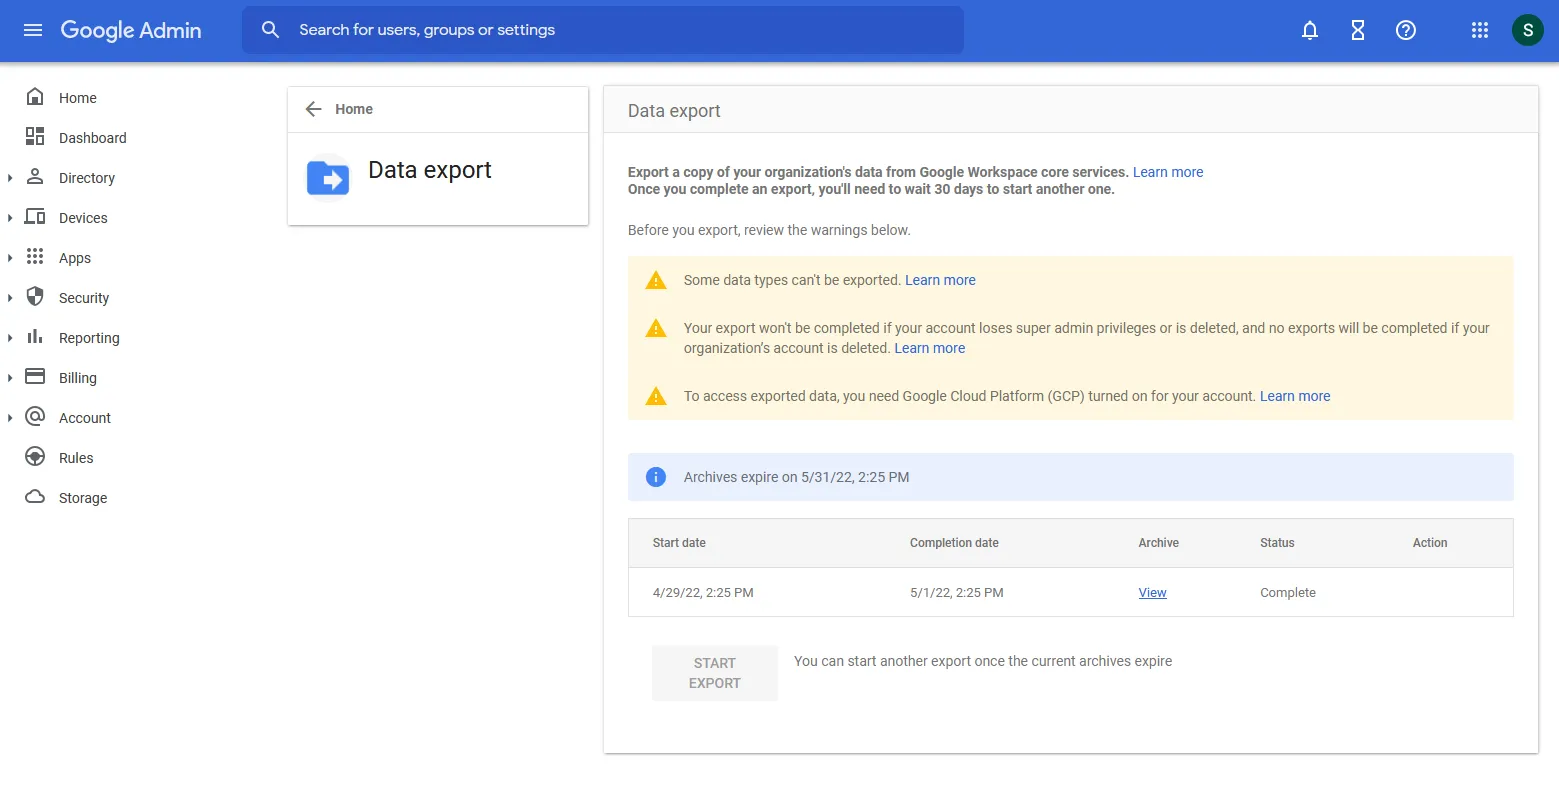The height and width of the screenshot is (788, 1559).
Task: Open the View archive link
Action: (1152, 592)
